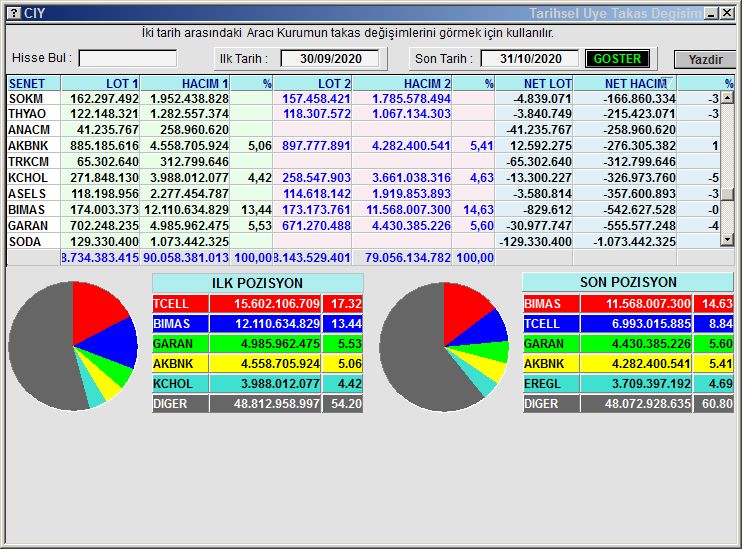
Task: Click the sort arrow on NET HACIM header
Action: pos(667,83)
